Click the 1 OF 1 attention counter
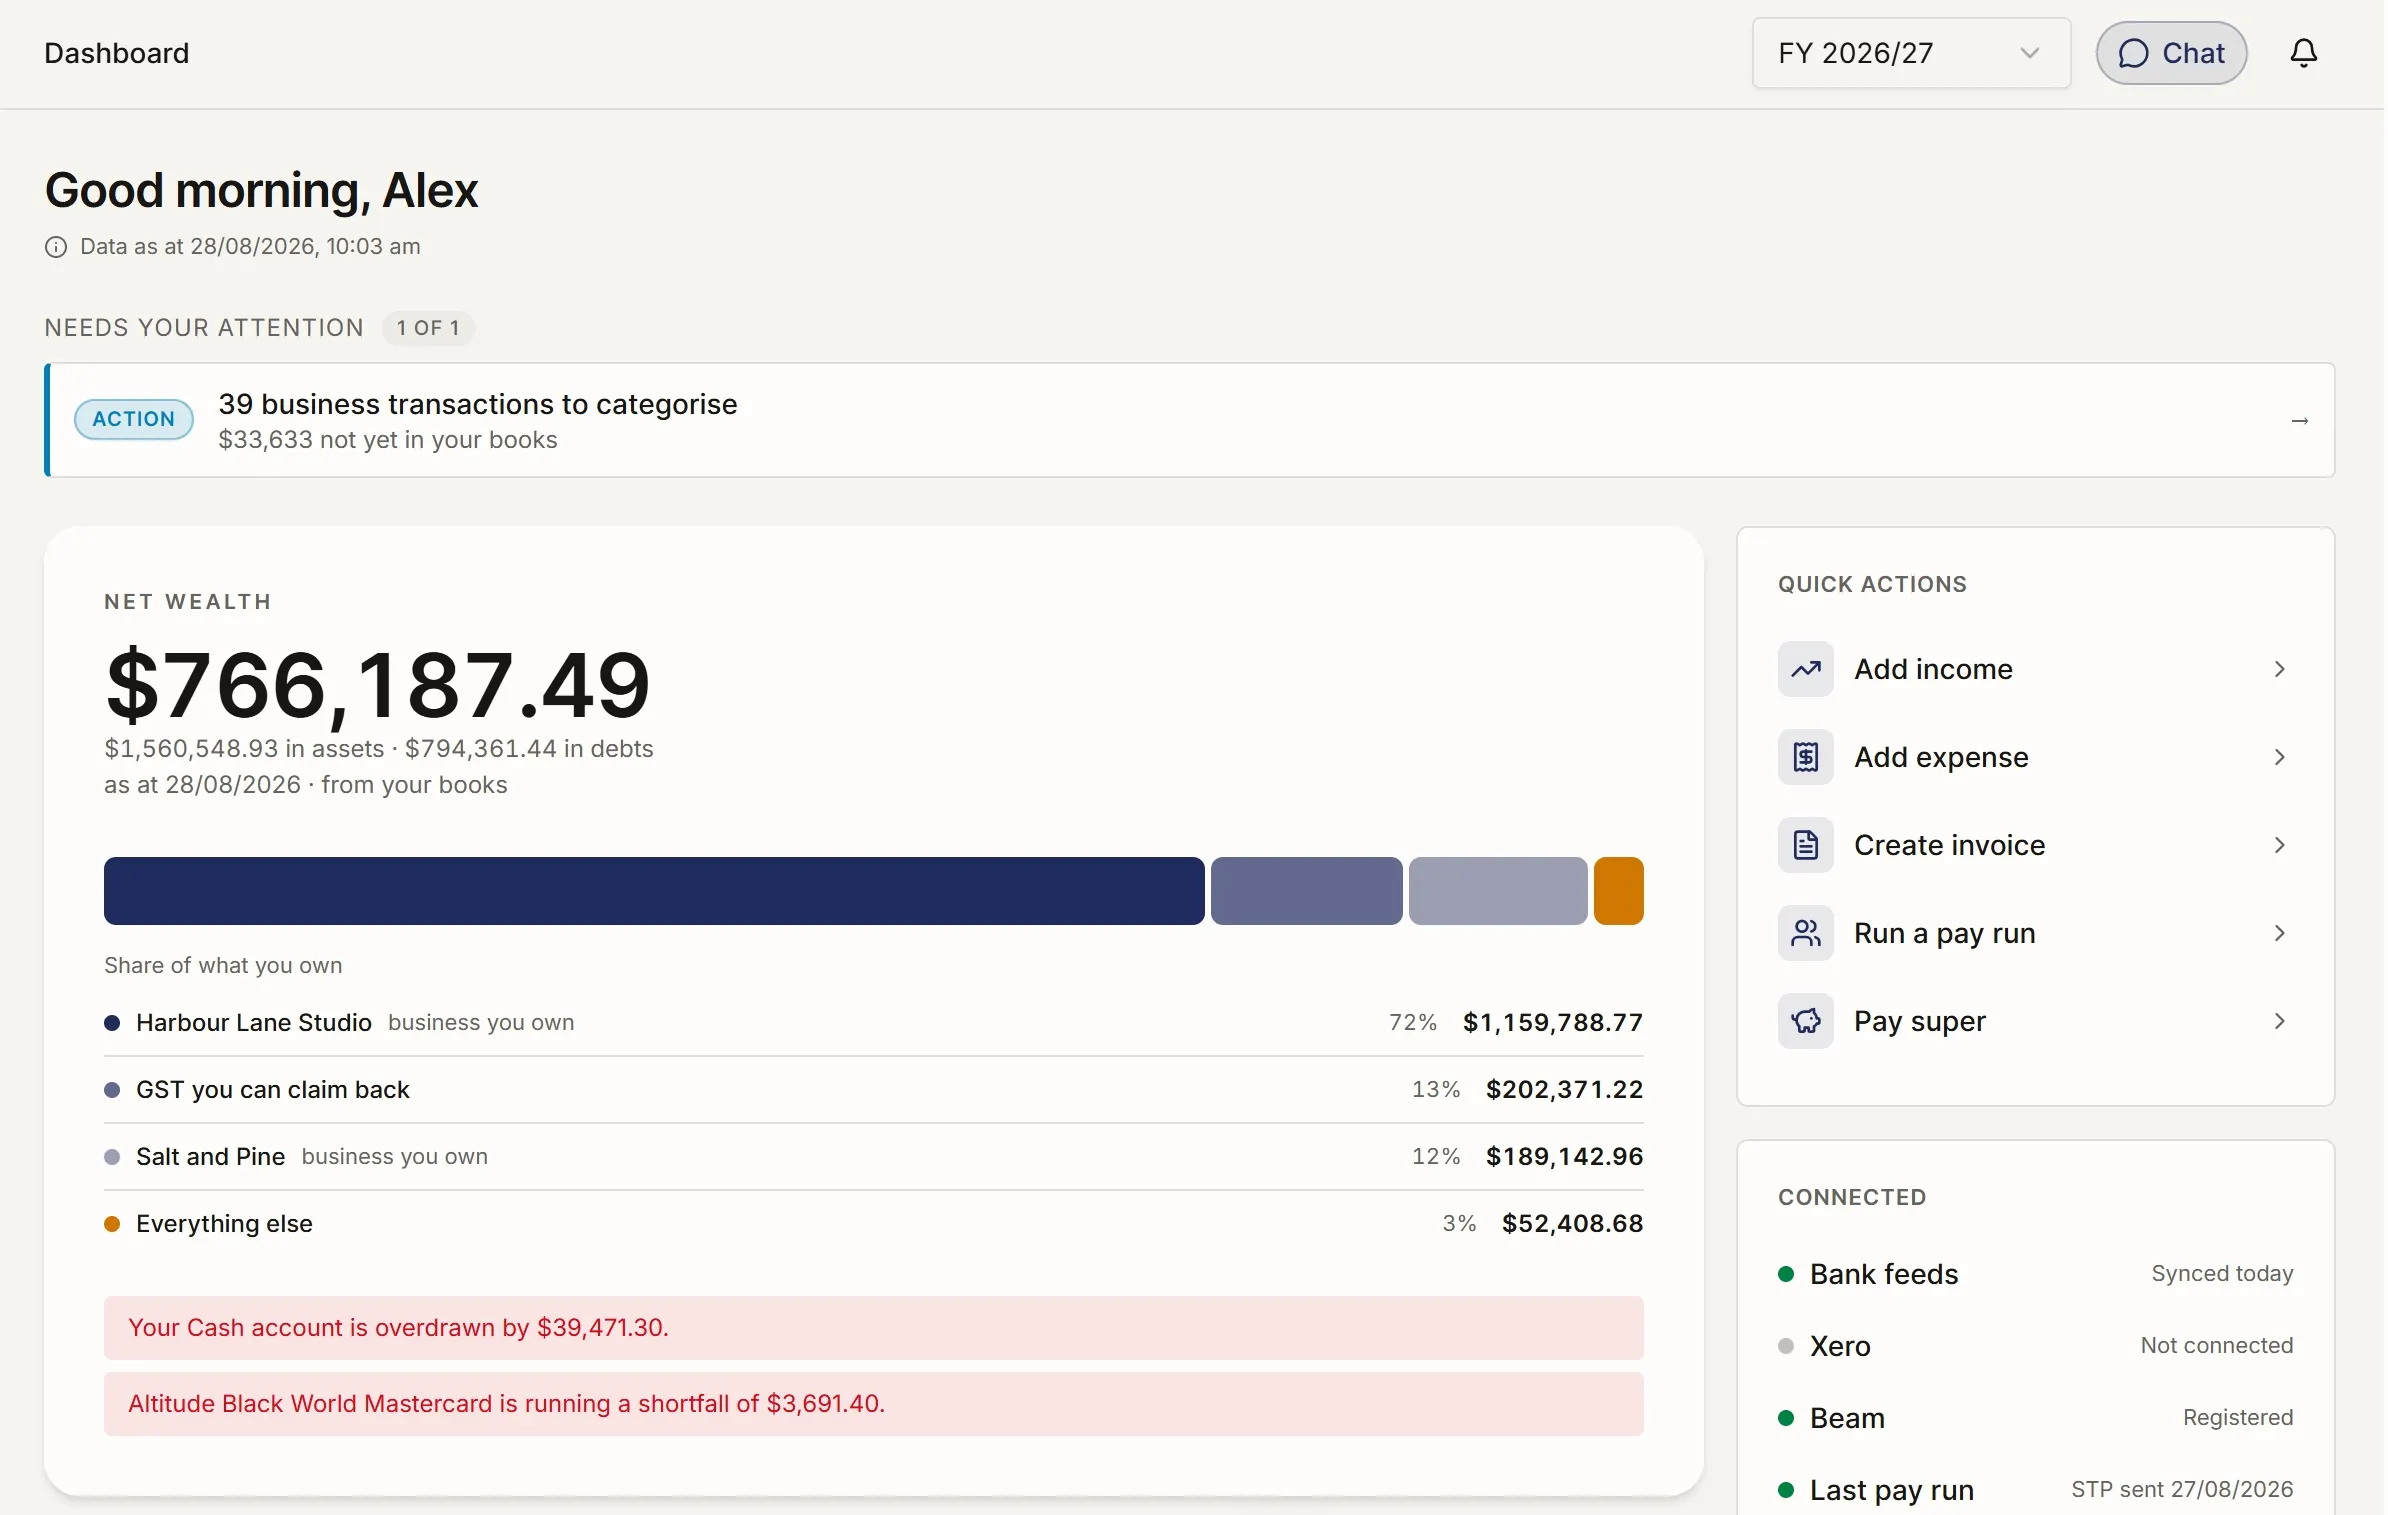The height and width of the screenshot is (1515, 2388). tap(428, 328)
